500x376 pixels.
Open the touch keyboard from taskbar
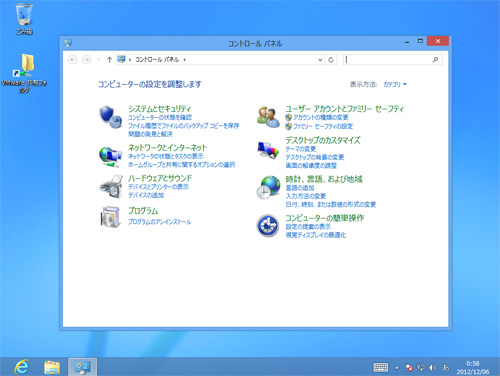tap(381, 367)
